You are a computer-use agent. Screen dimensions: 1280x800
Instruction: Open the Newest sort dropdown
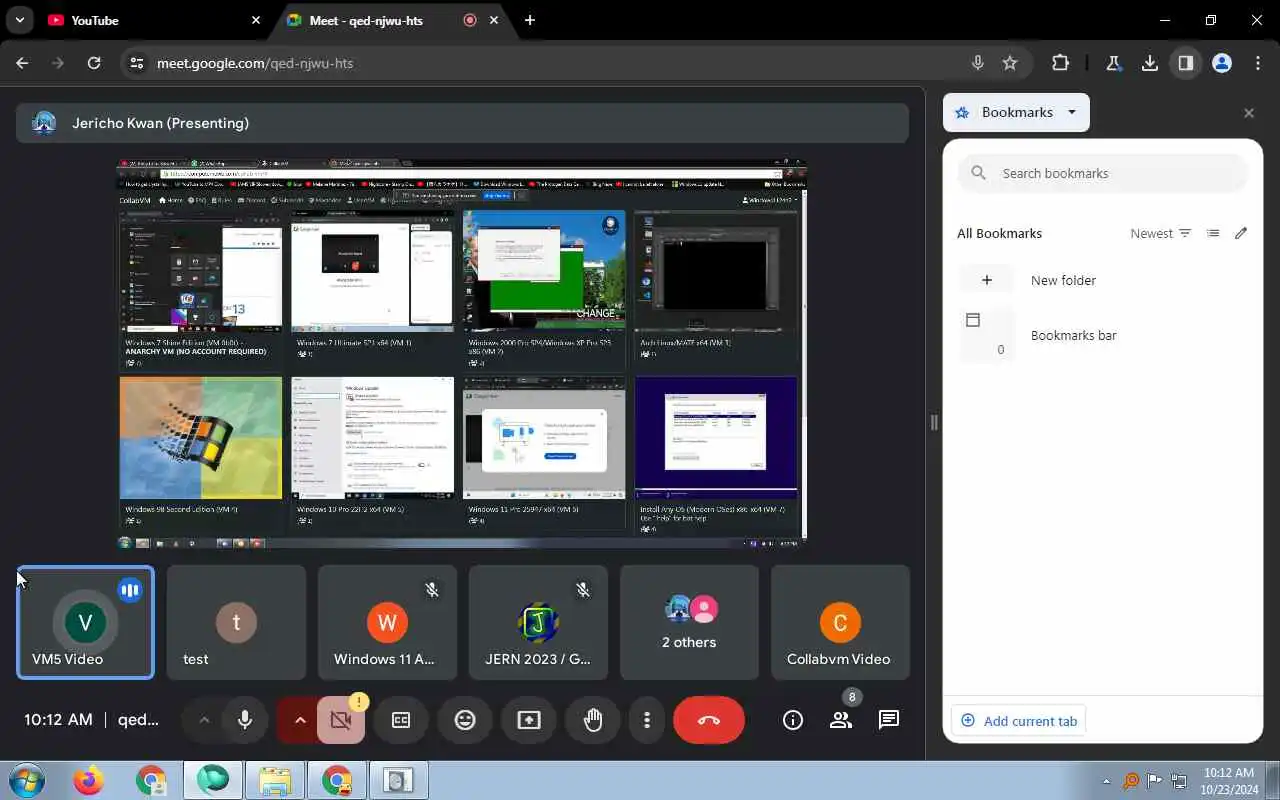(x=1160, y=233)
